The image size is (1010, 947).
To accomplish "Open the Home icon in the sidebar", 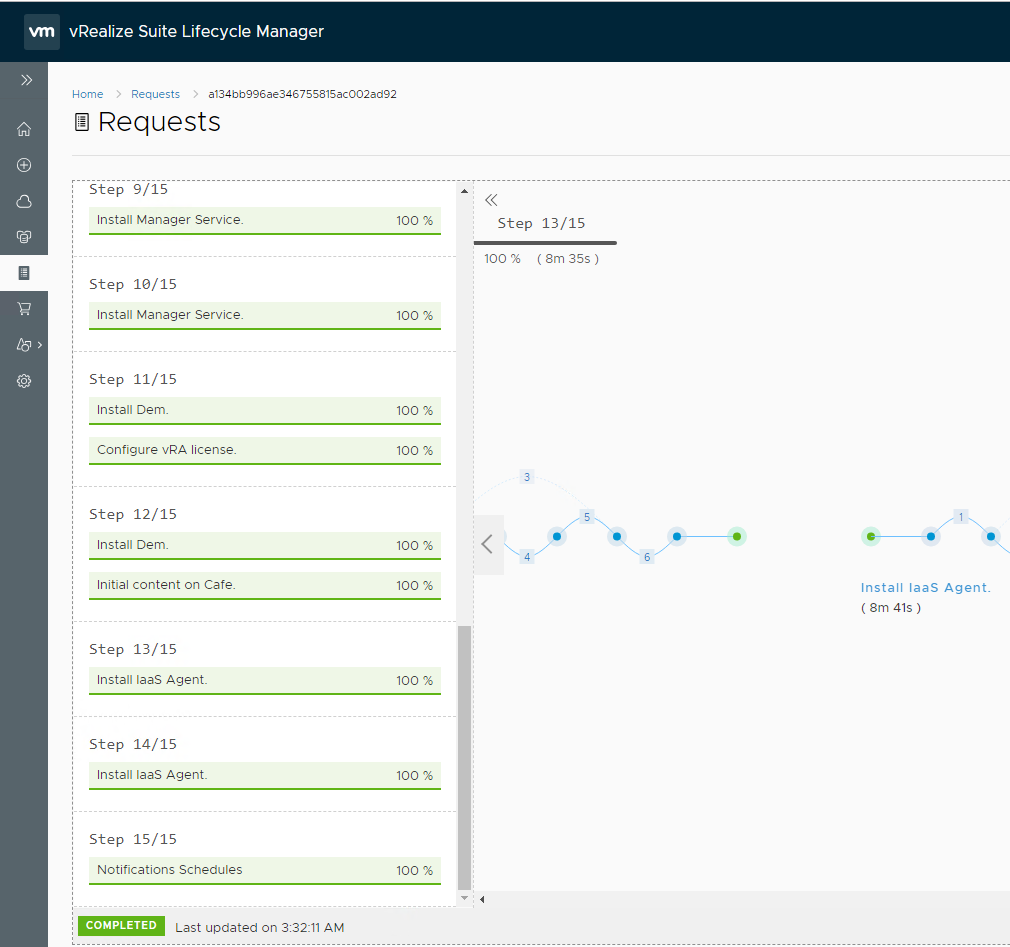I will (24, 129).
